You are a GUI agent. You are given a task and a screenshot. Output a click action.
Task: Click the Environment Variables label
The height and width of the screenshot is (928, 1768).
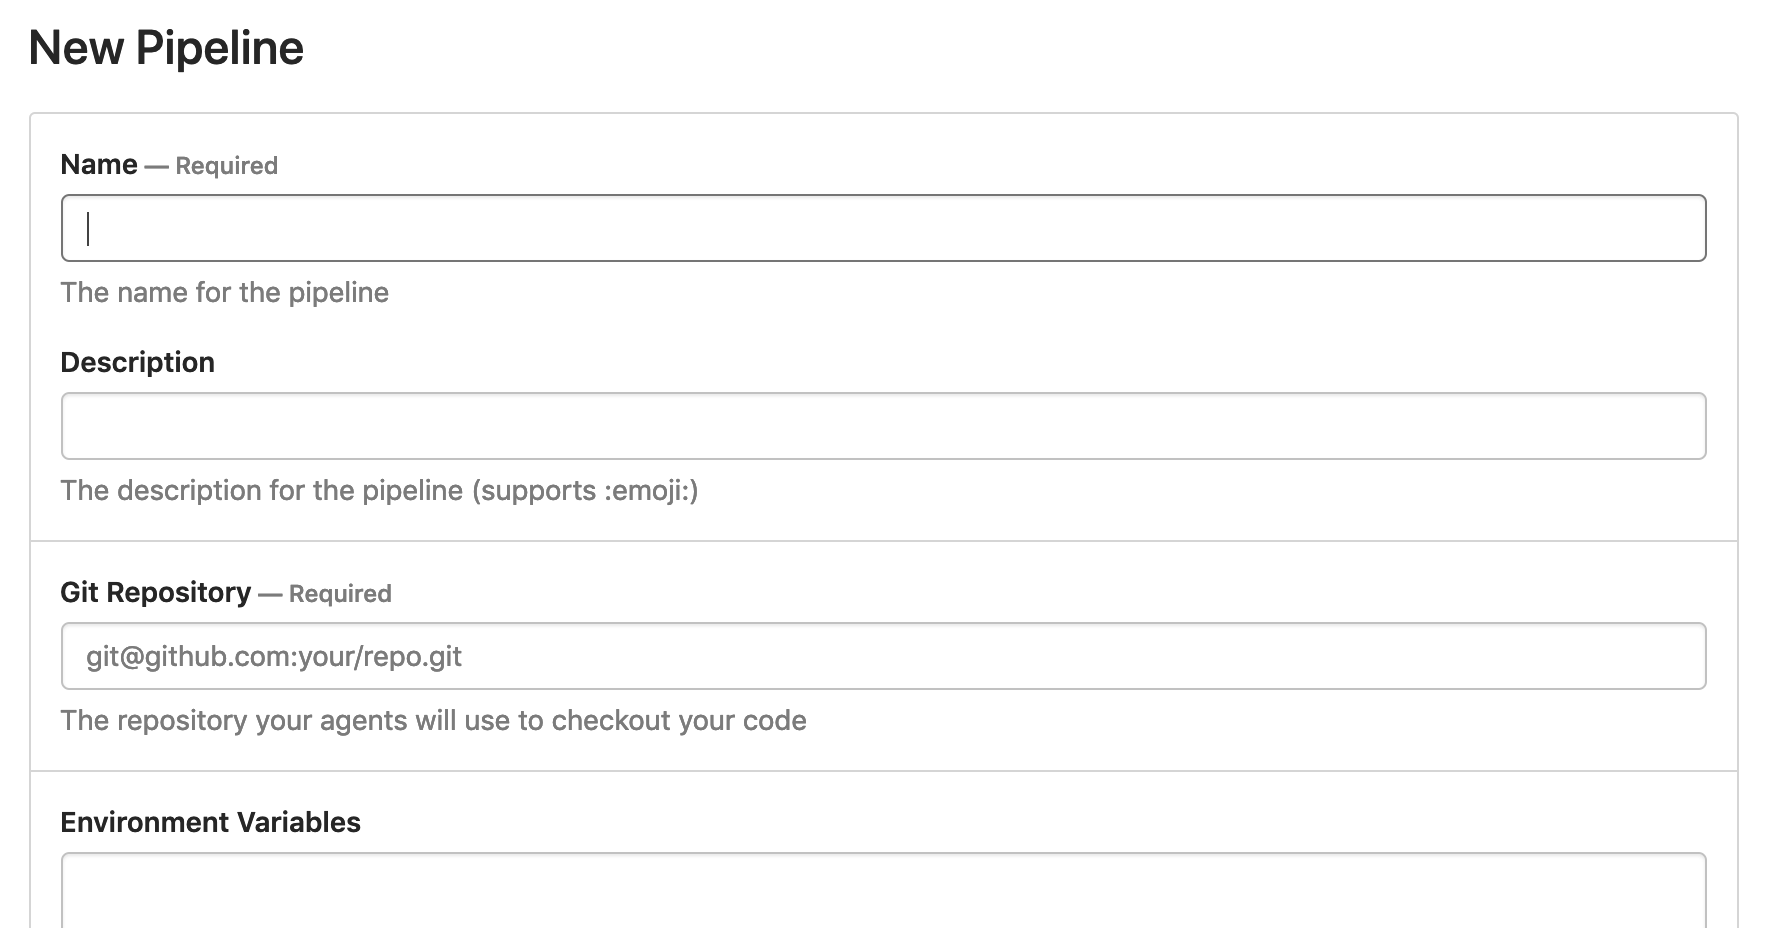click(211, 822)
